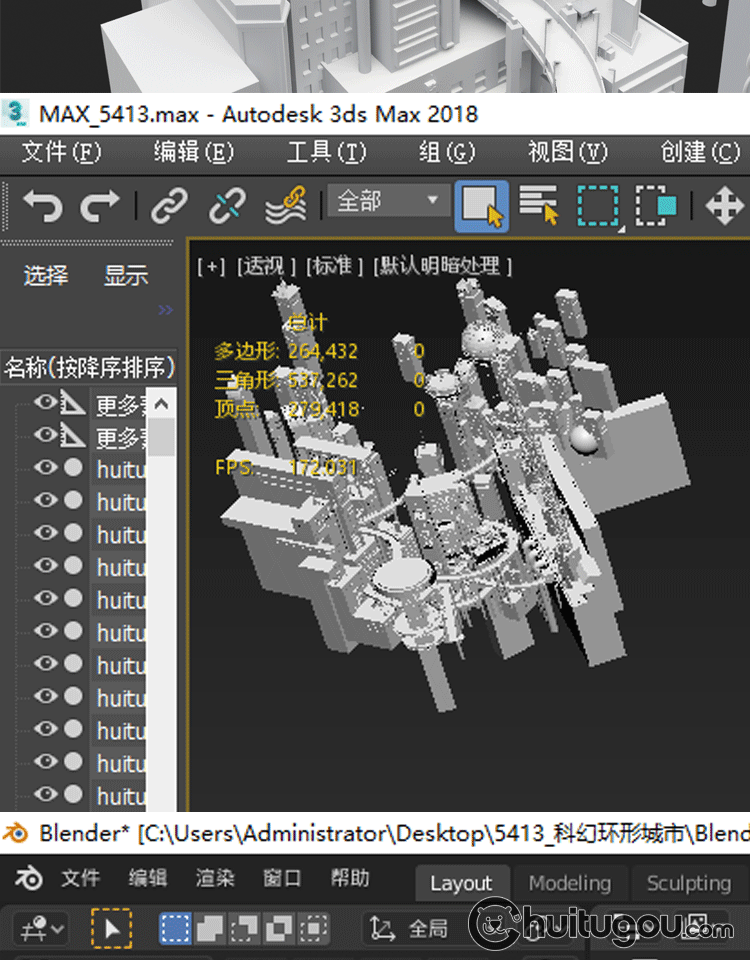This screenshot has height=960, width=750.
Task: Open the Select by Name list icon
Action: pyautogui.click(x=538, y=206)
